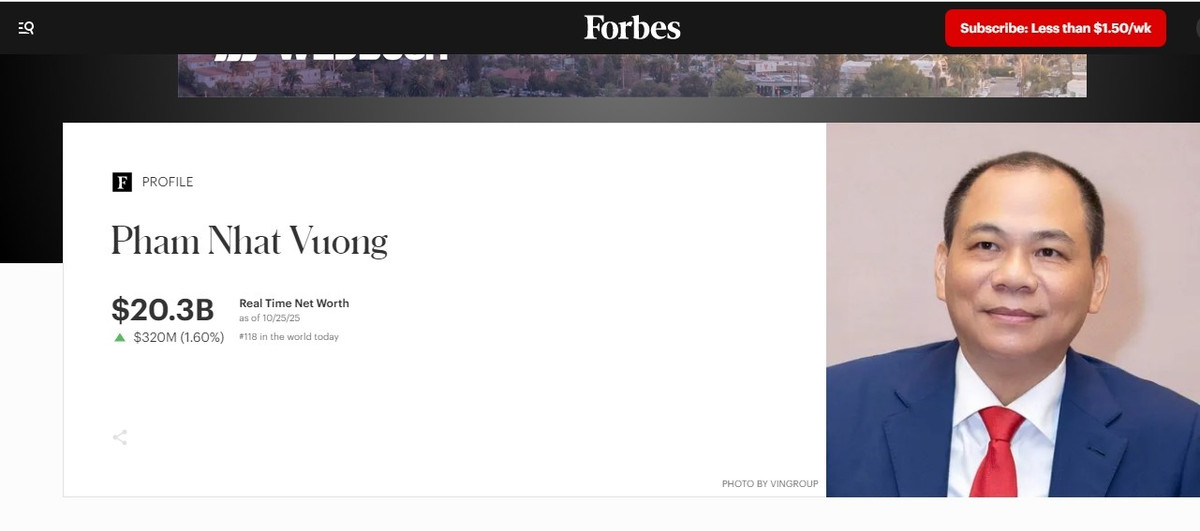The height and width of the screenshot is (531, 1200).
Task: Click the 'Photo by Vingroup' credit
Action: click(x=770, y=484)
